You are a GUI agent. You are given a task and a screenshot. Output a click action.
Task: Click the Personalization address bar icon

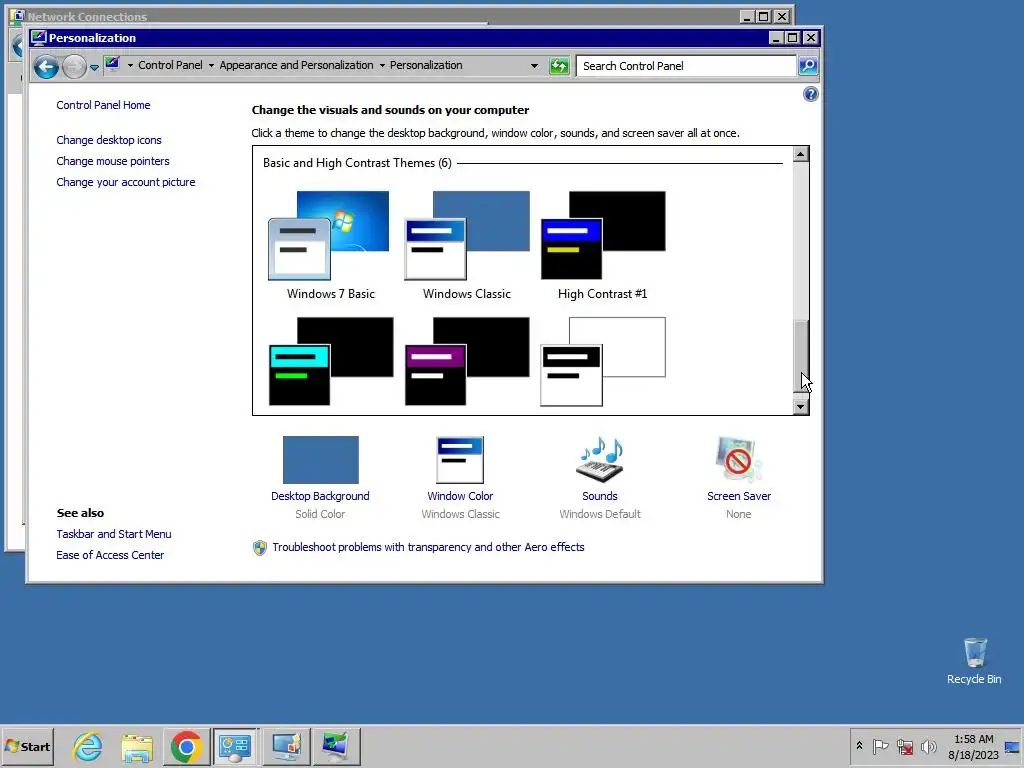pos(112,64)
